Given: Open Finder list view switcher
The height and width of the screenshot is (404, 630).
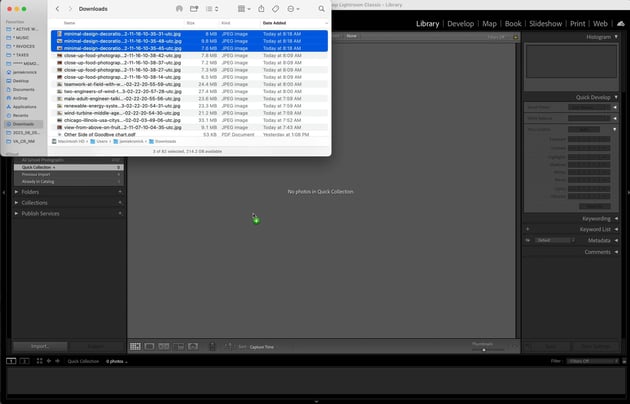Looking at the screenshot, I should (212, 9).
